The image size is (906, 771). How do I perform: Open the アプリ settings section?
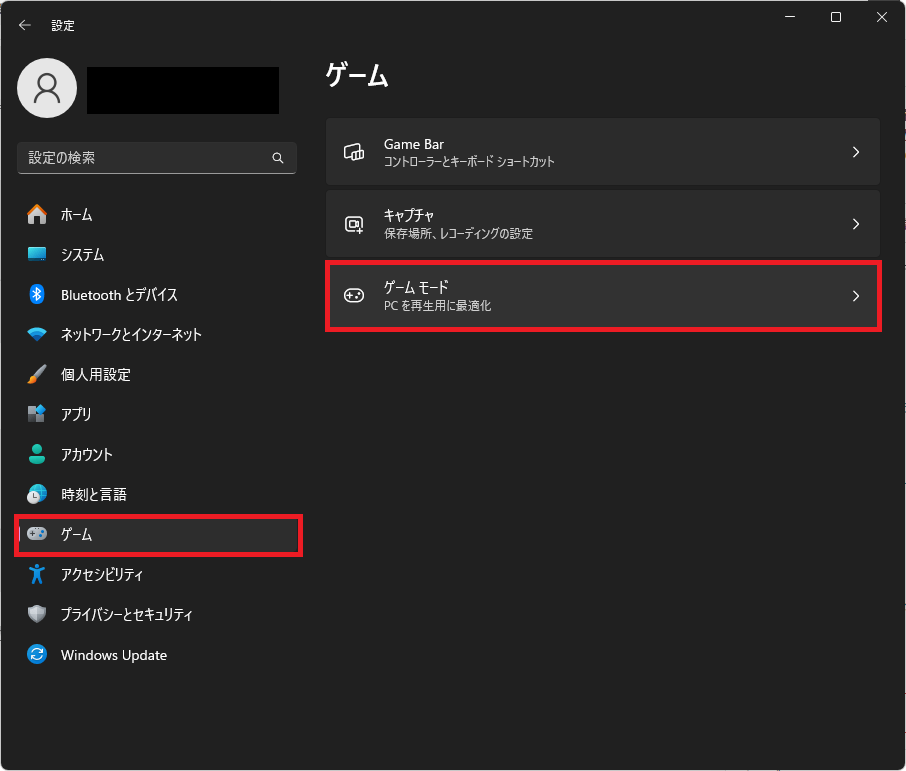[76, 414]
